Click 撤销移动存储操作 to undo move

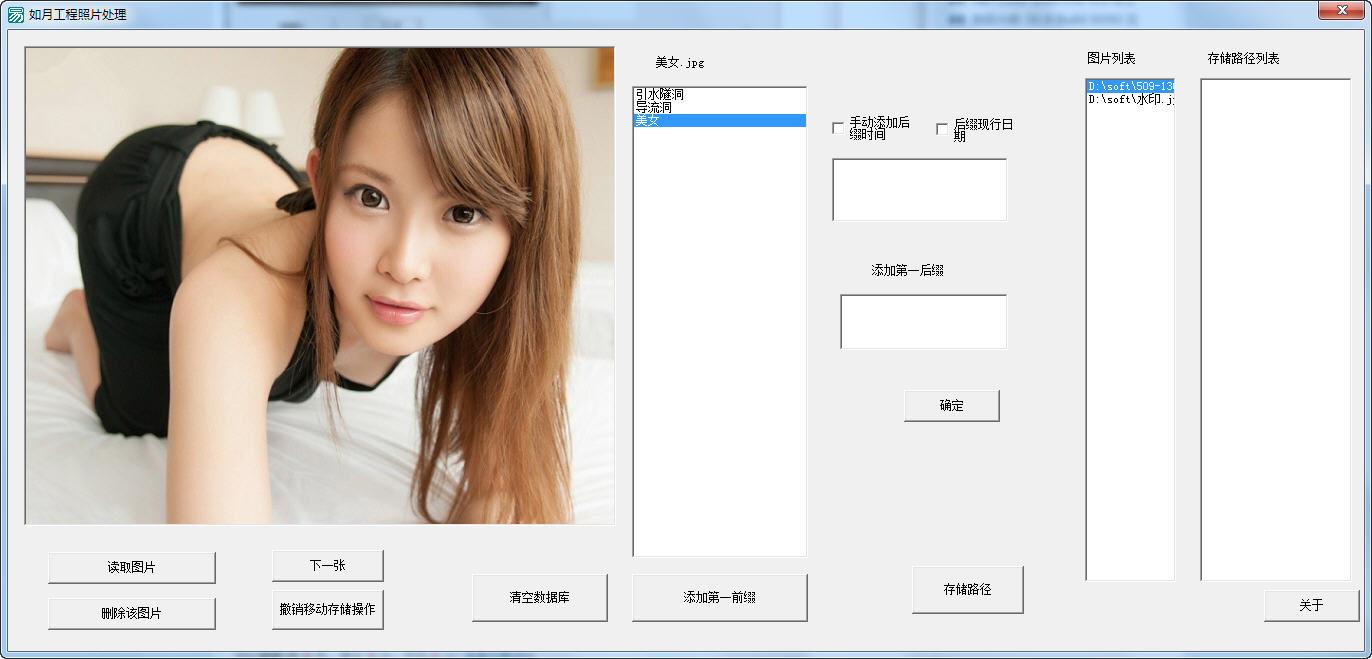pyautogui.click(x=327, y=609)
